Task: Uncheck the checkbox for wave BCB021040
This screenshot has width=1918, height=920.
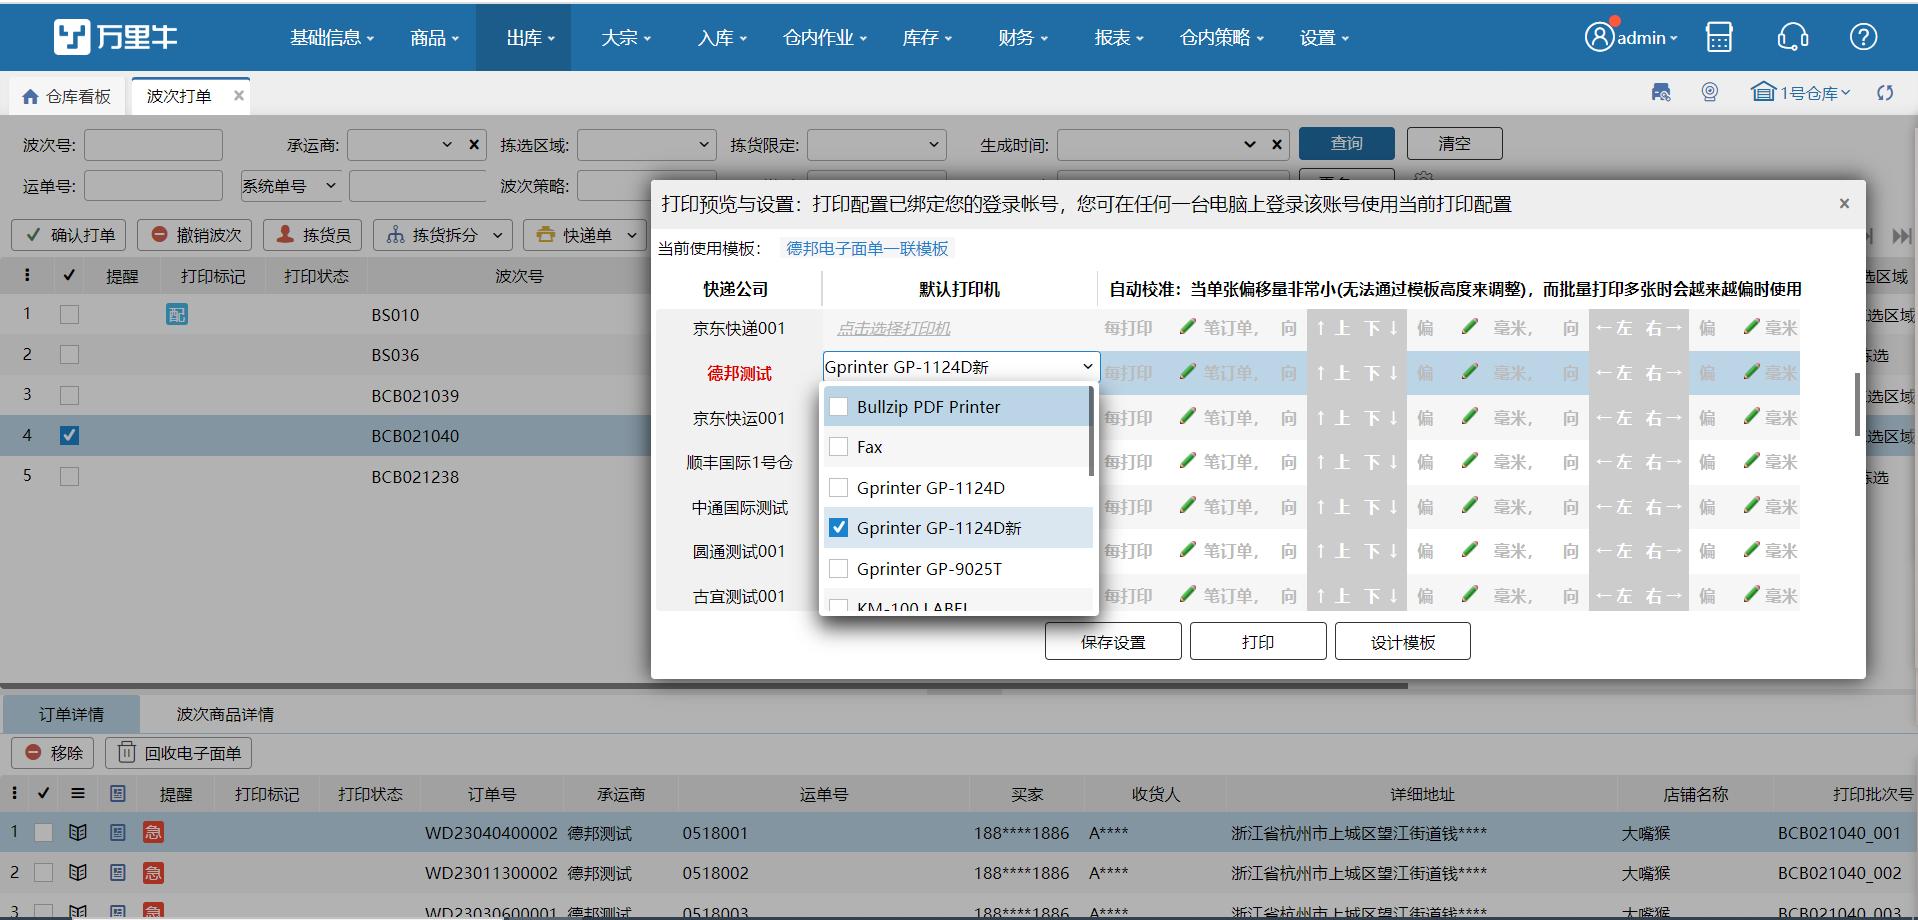Action: coord(69,435)
